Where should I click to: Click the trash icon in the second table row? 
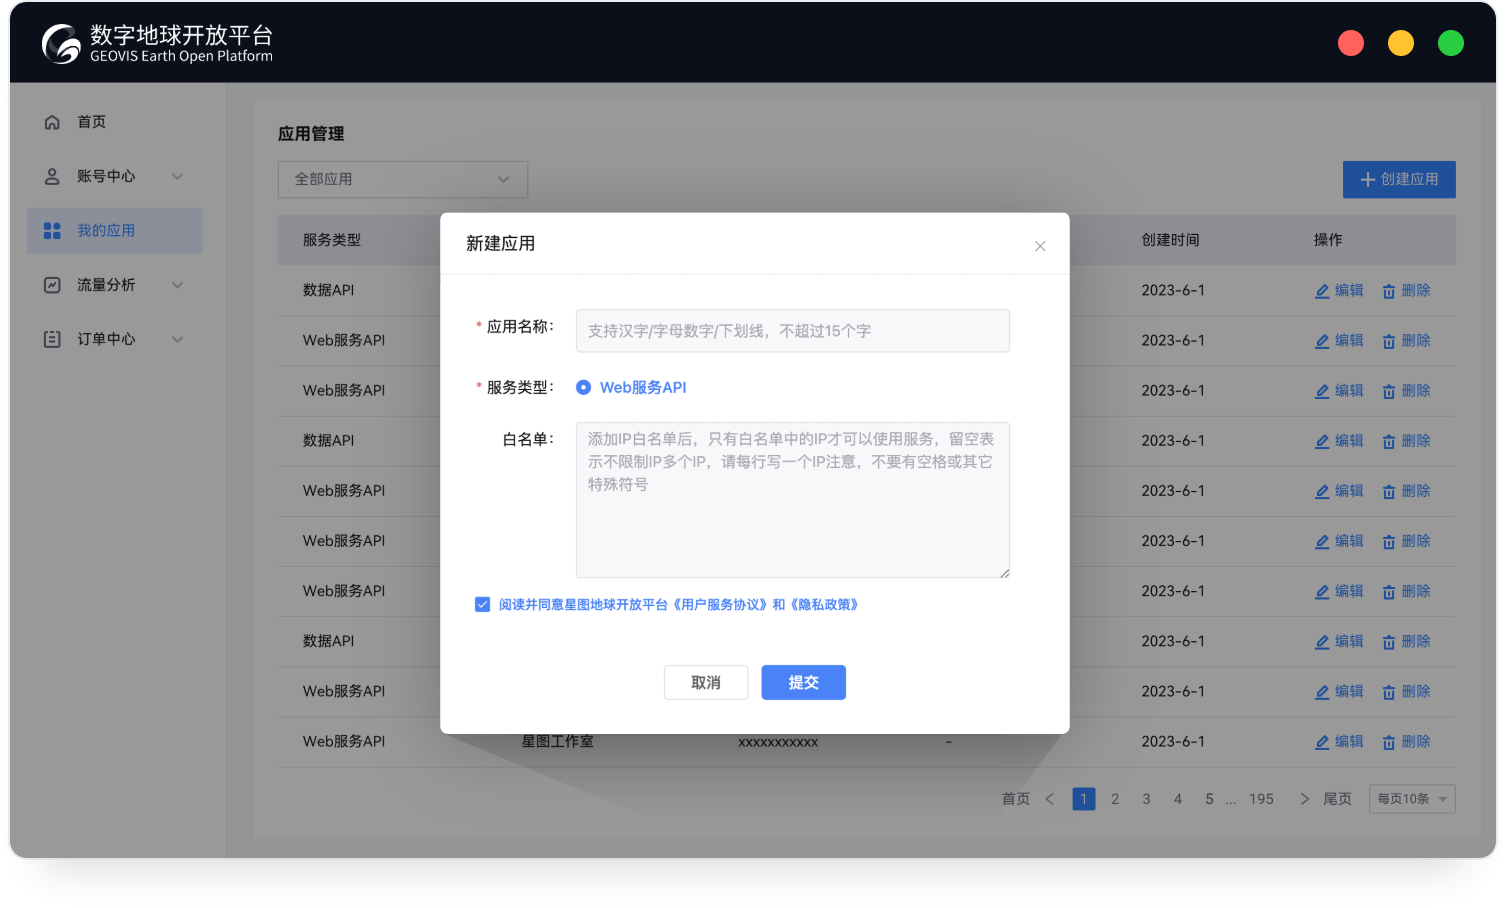[1389, 342]
